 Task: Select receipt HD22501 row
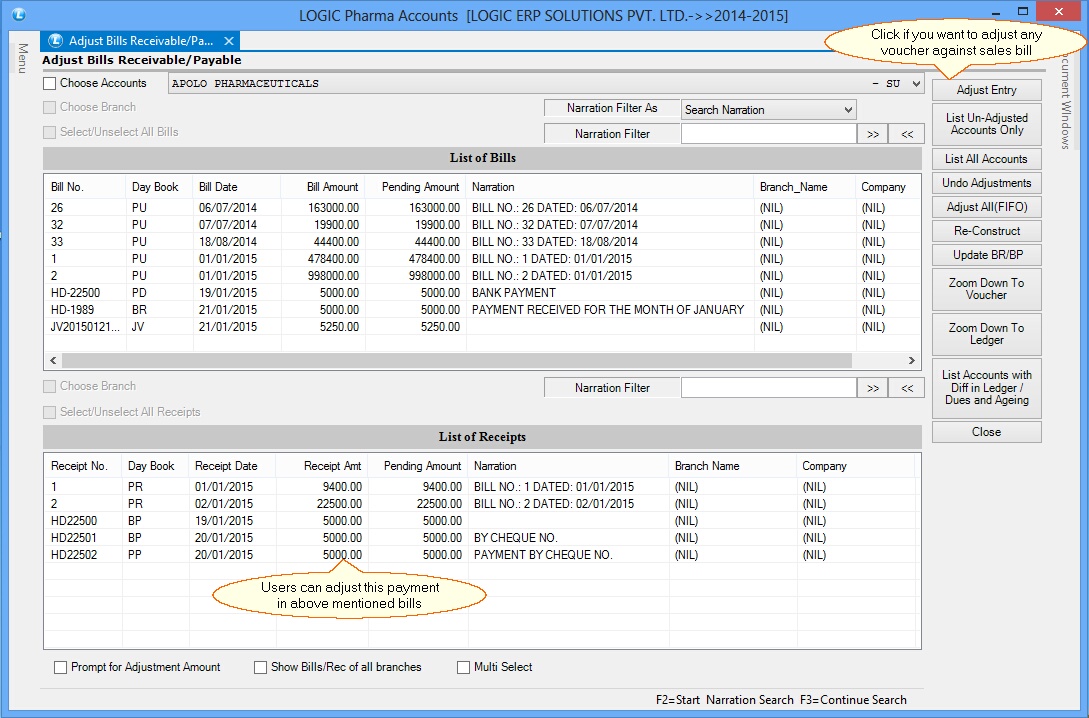pyautogui.click(x=483, y=538)
